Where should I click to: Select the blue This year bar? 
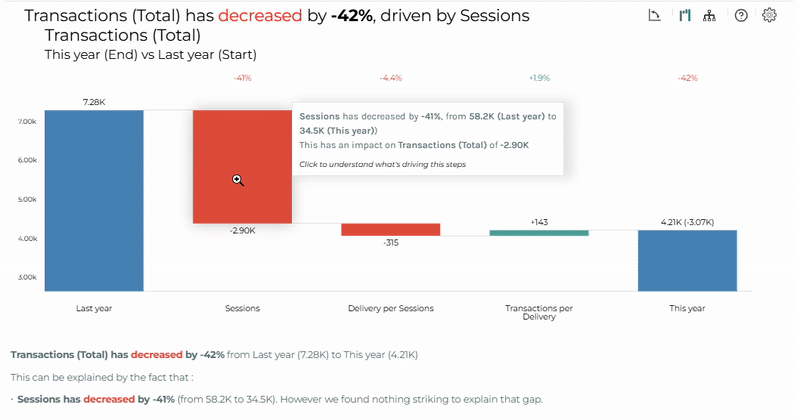point(687,261)
